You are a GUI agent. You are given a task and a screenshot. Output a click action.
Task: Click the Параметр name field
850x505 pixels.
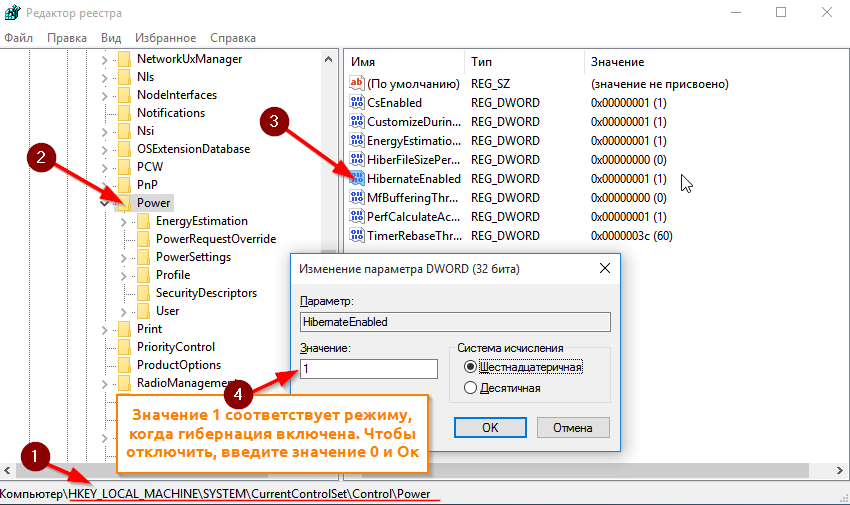click(x=455, y=322)
